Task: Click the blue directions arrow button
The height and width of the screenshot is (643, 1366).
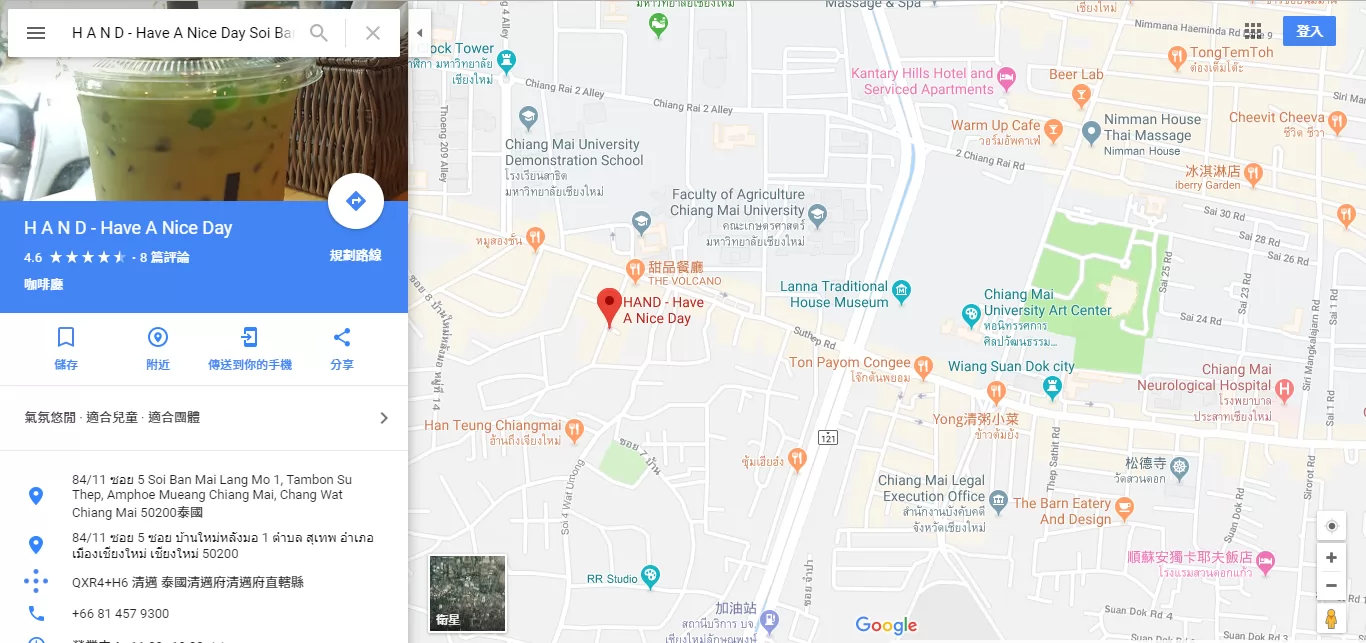Action: coord(356,201)
